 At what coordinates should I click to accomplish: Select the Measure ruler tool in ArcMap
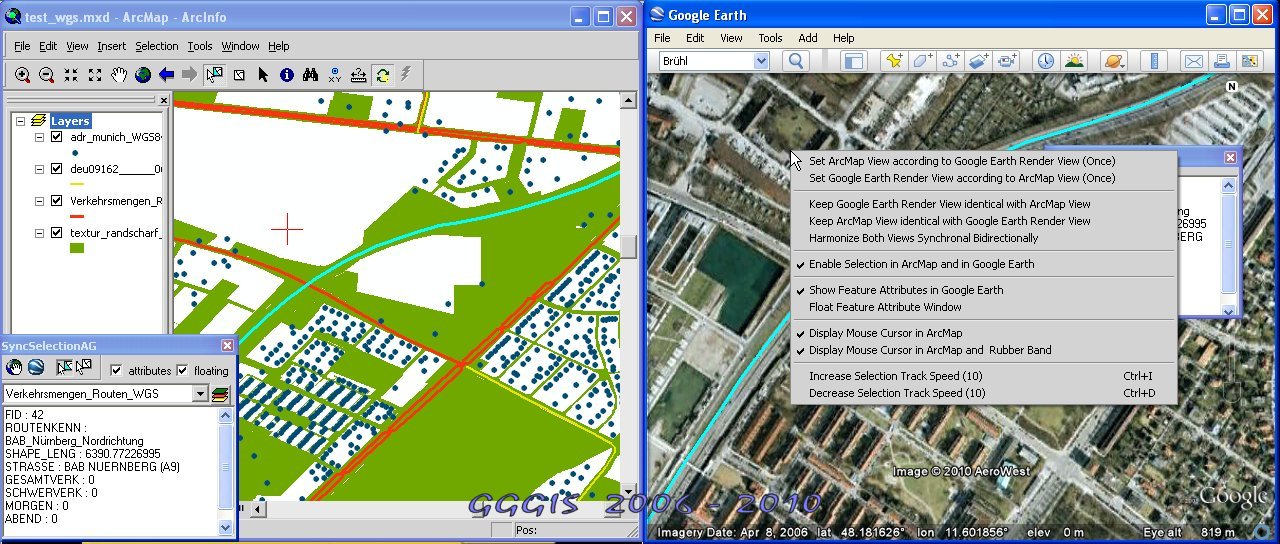[x=359, y=75]
